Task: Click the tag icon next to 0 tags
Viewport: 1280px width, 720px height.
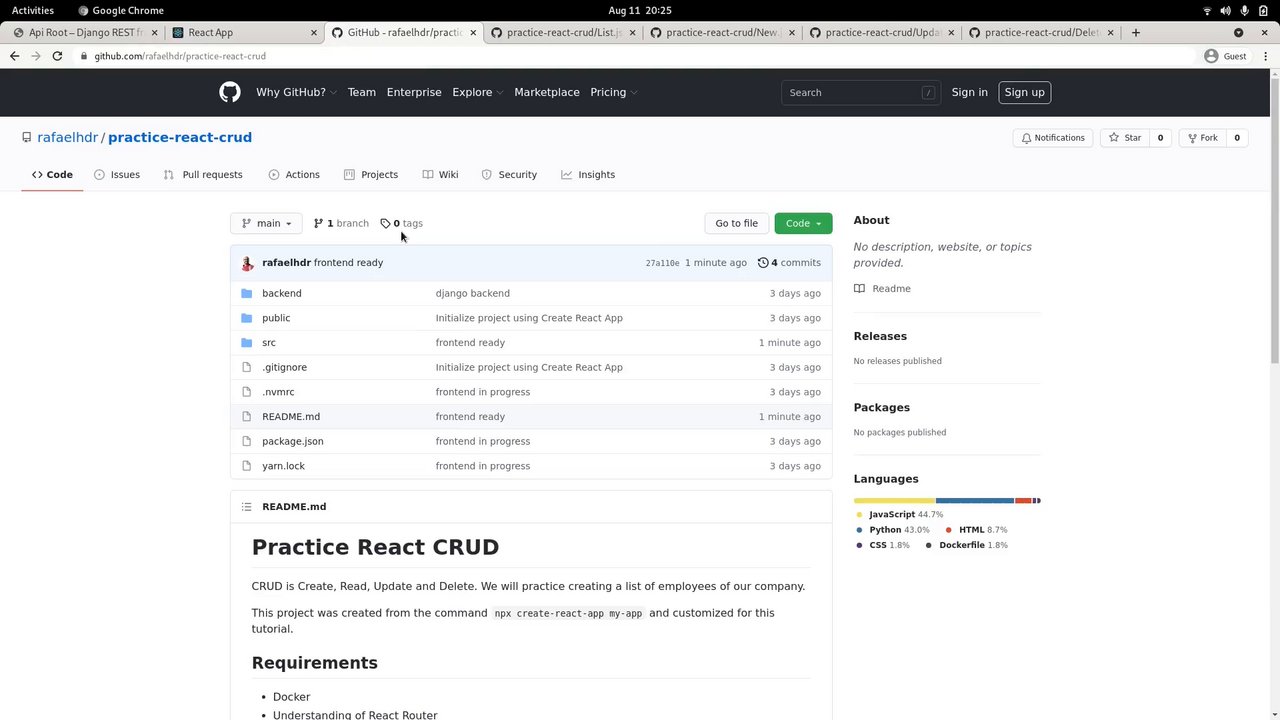Action: [x=385, y=223]
